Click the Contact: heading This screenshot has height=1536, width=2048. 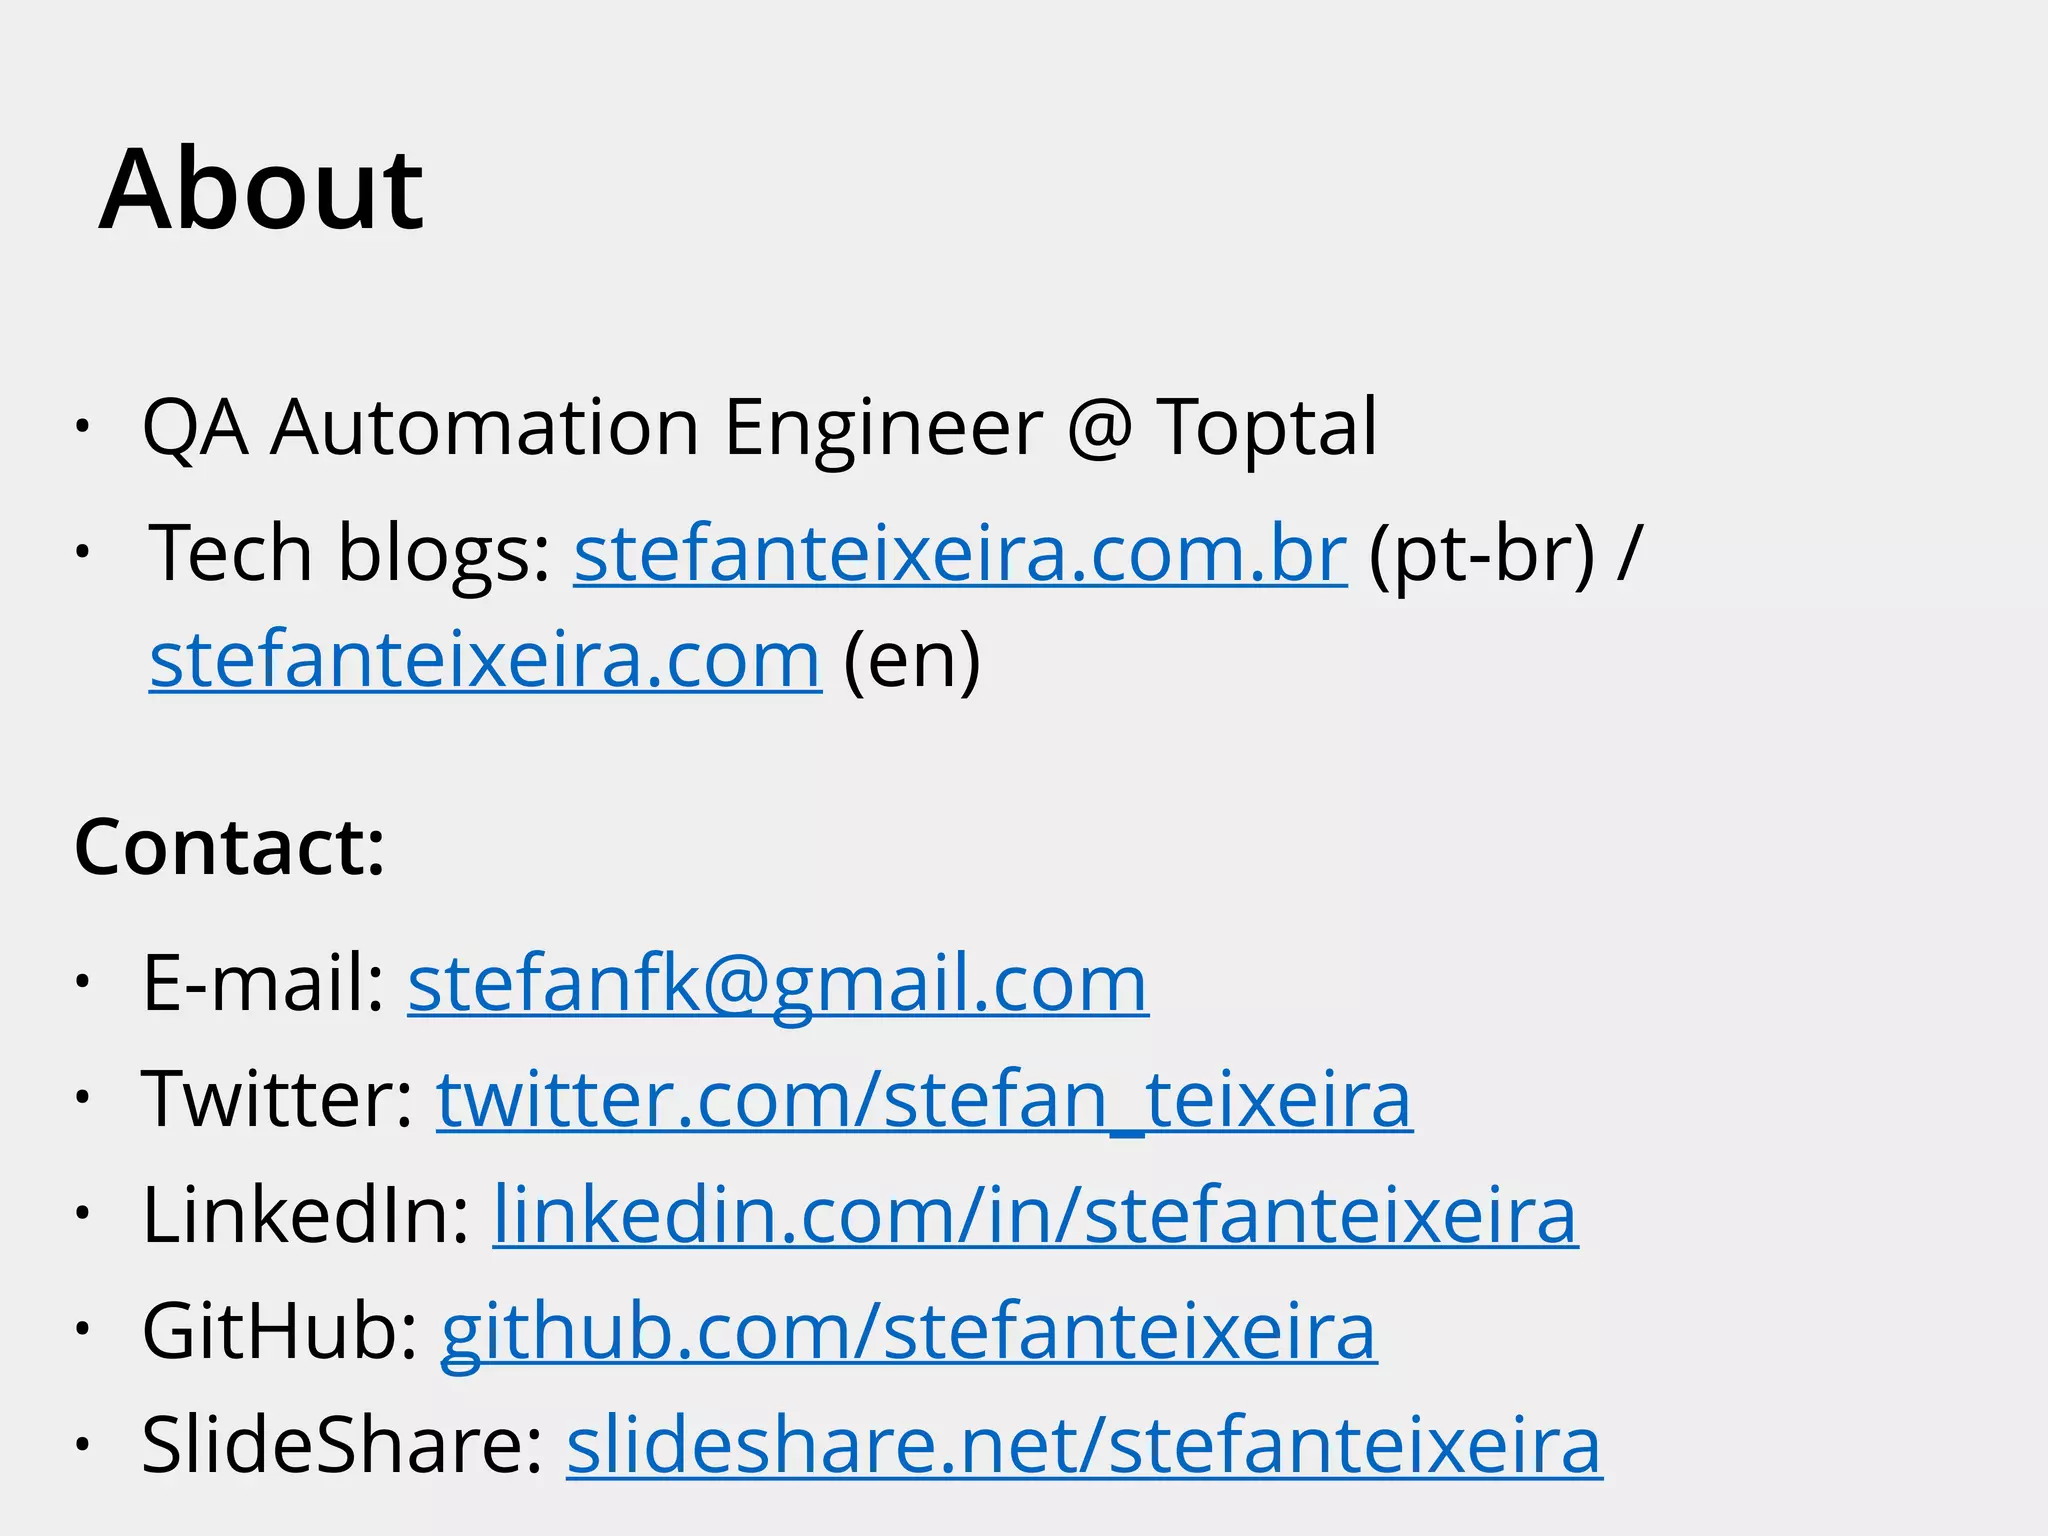pyautogui.click(x=230, y=847)
